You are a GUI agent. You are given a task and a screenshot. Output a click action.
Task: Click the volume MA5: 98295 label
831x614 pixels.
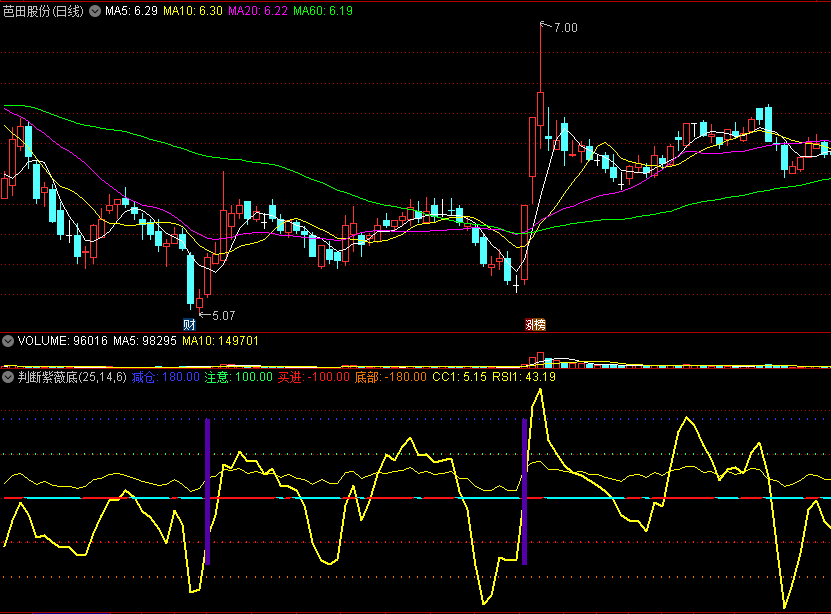(145, 341)
